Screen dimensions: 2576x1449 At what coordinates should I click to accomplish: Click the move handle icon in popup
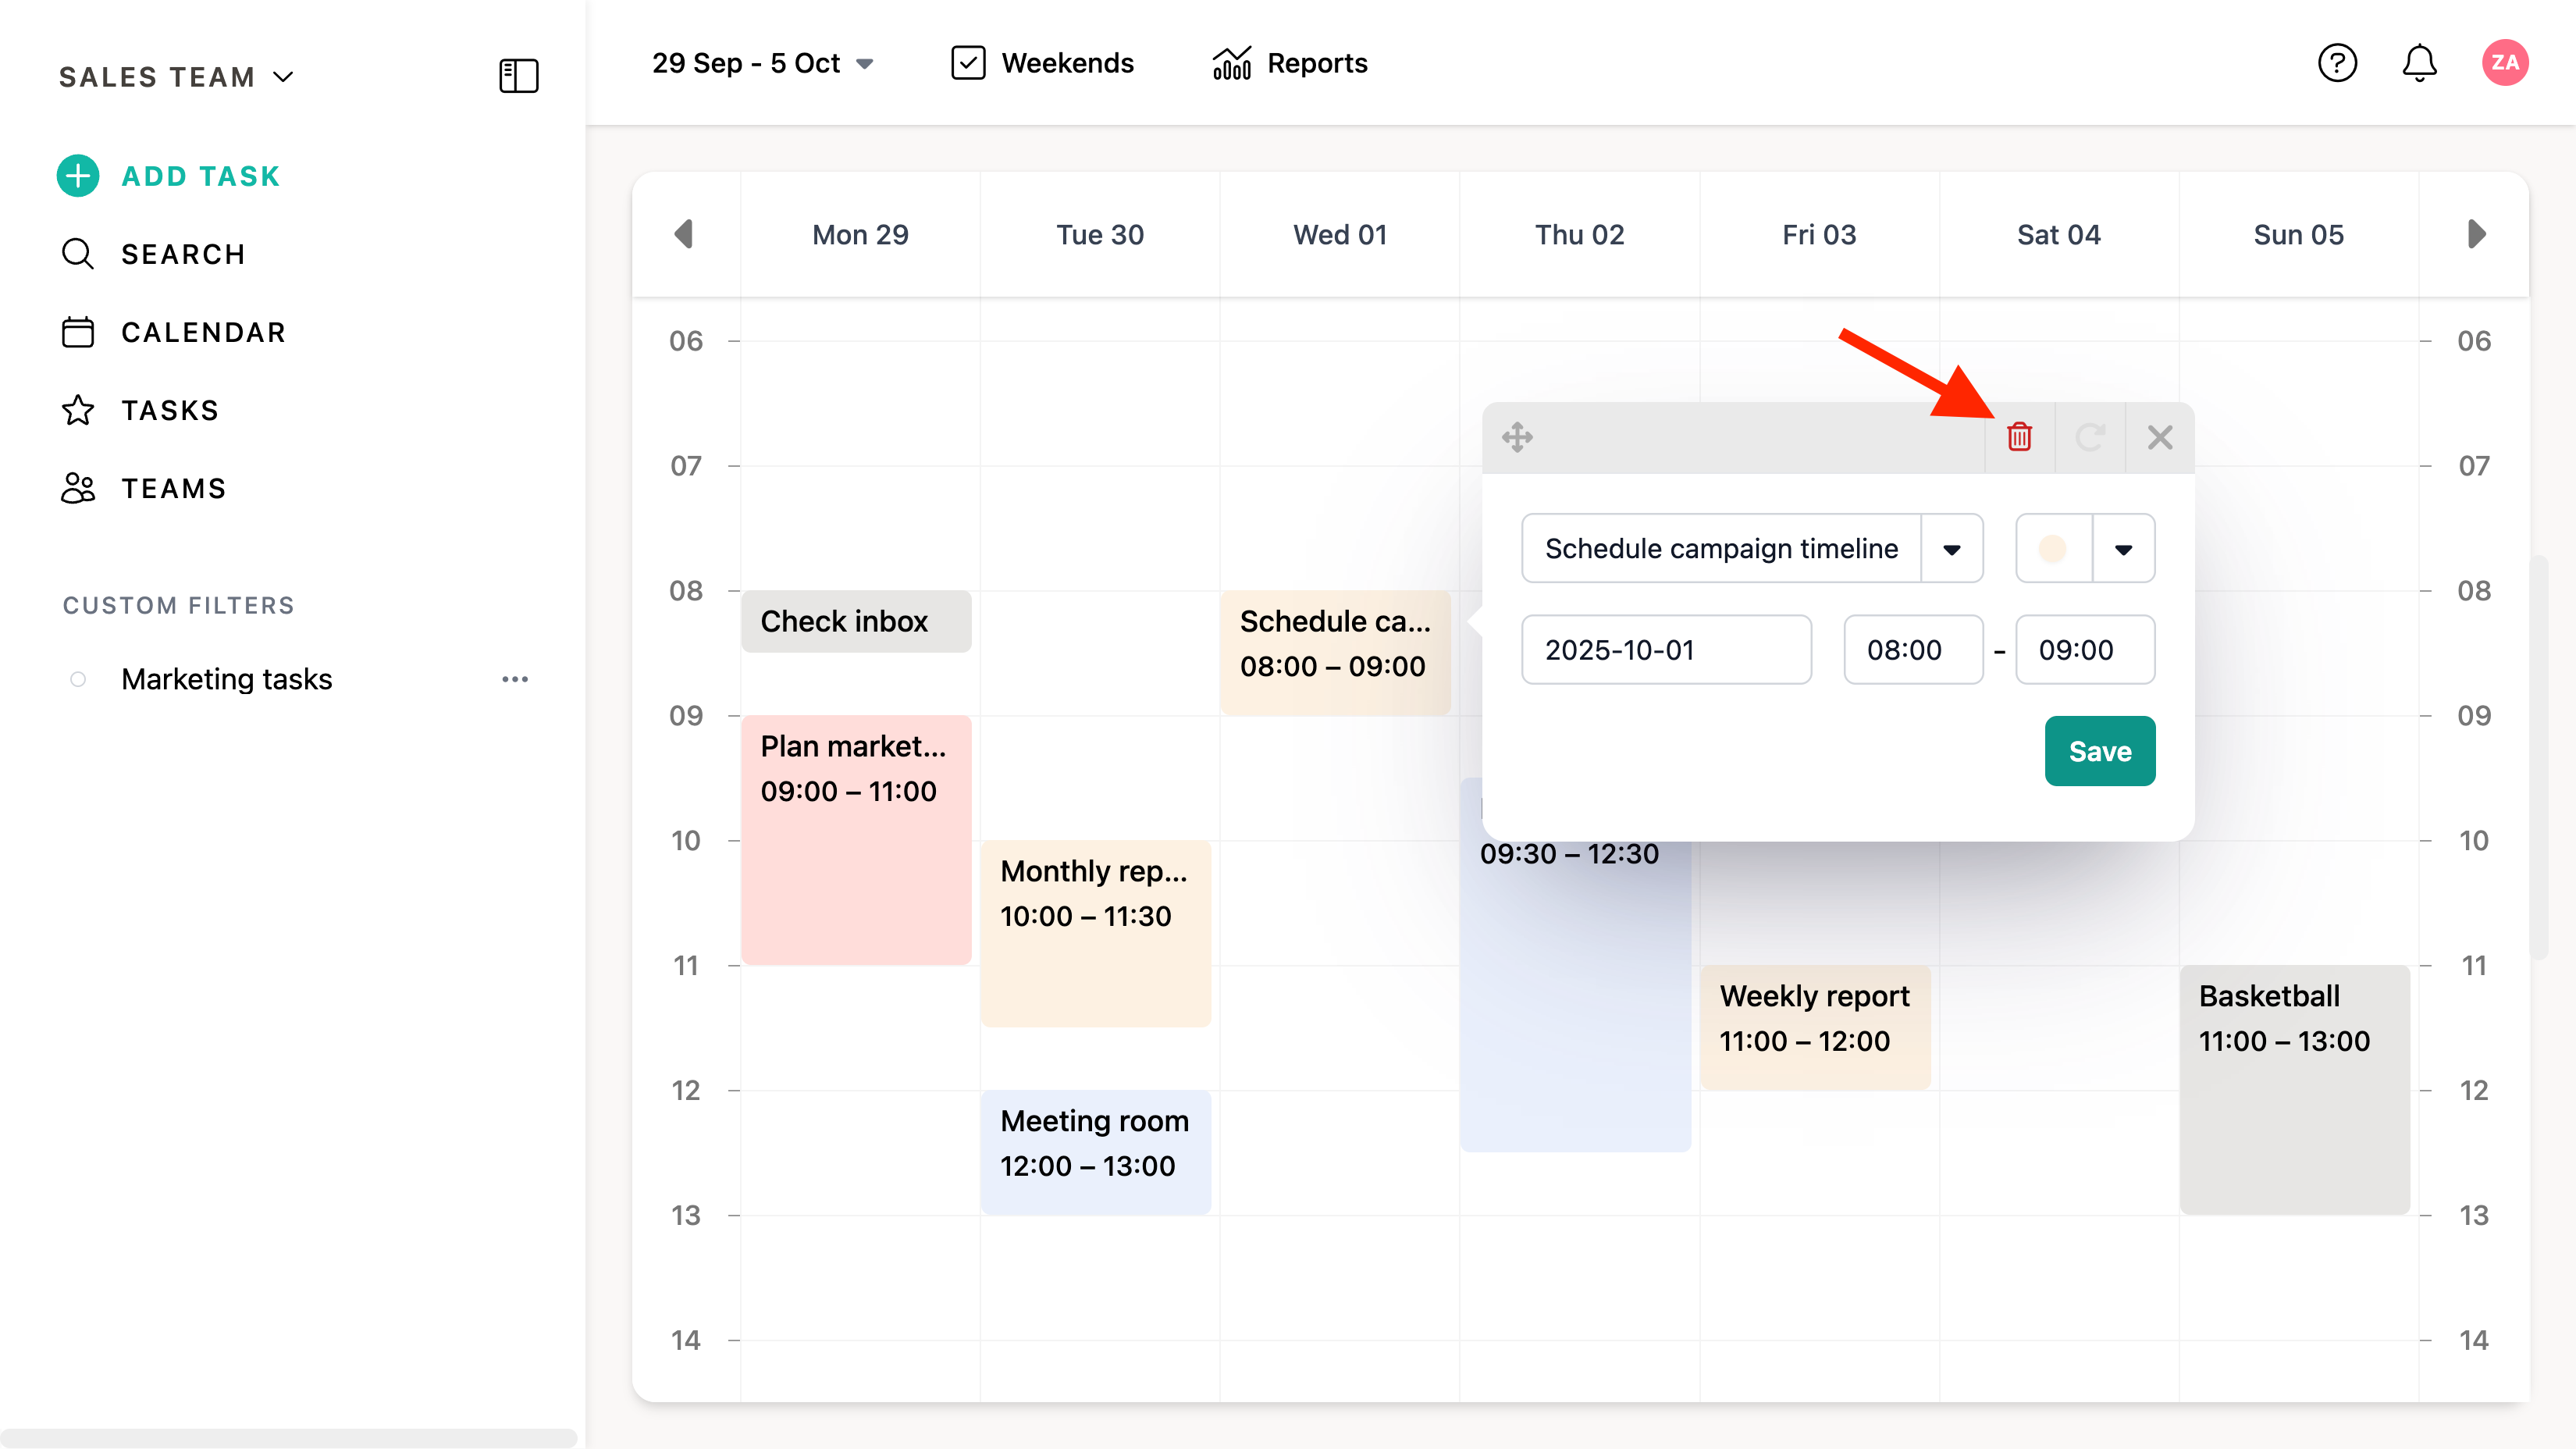(1517, 437)
